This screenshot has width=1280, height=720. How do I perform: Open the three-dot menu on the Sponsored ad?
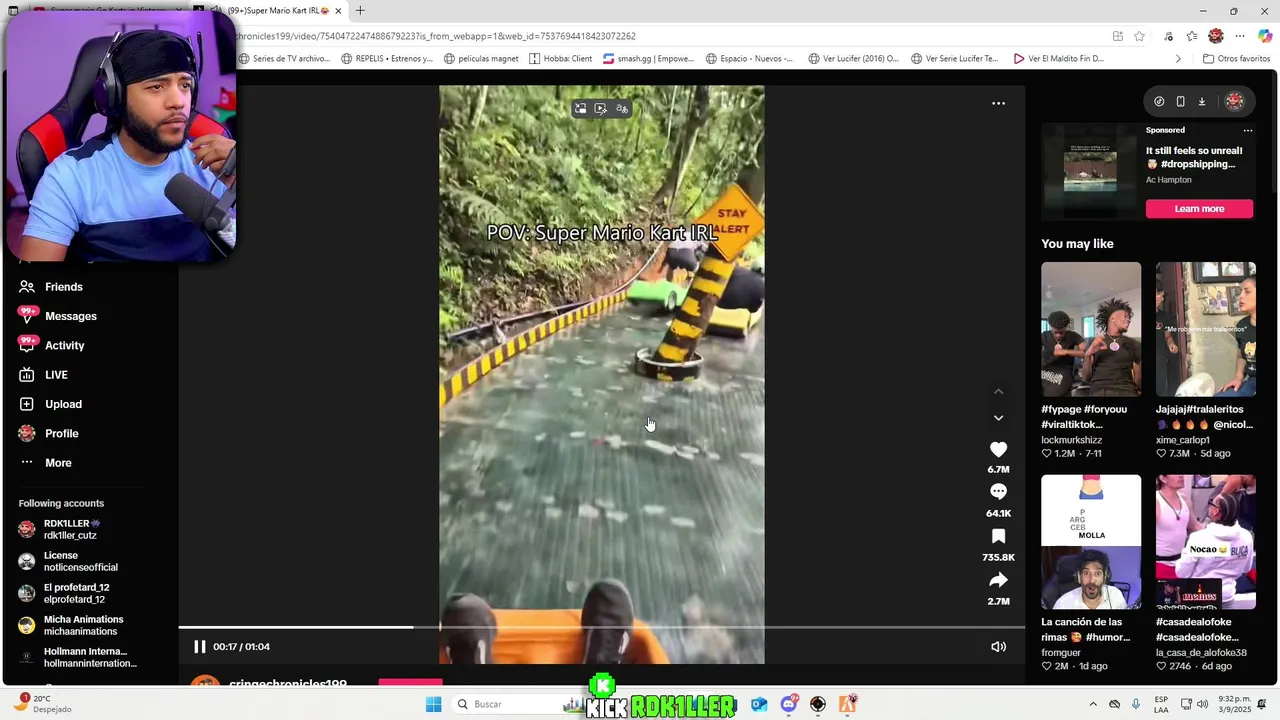pyautogui.click(x=1247, y=130)
